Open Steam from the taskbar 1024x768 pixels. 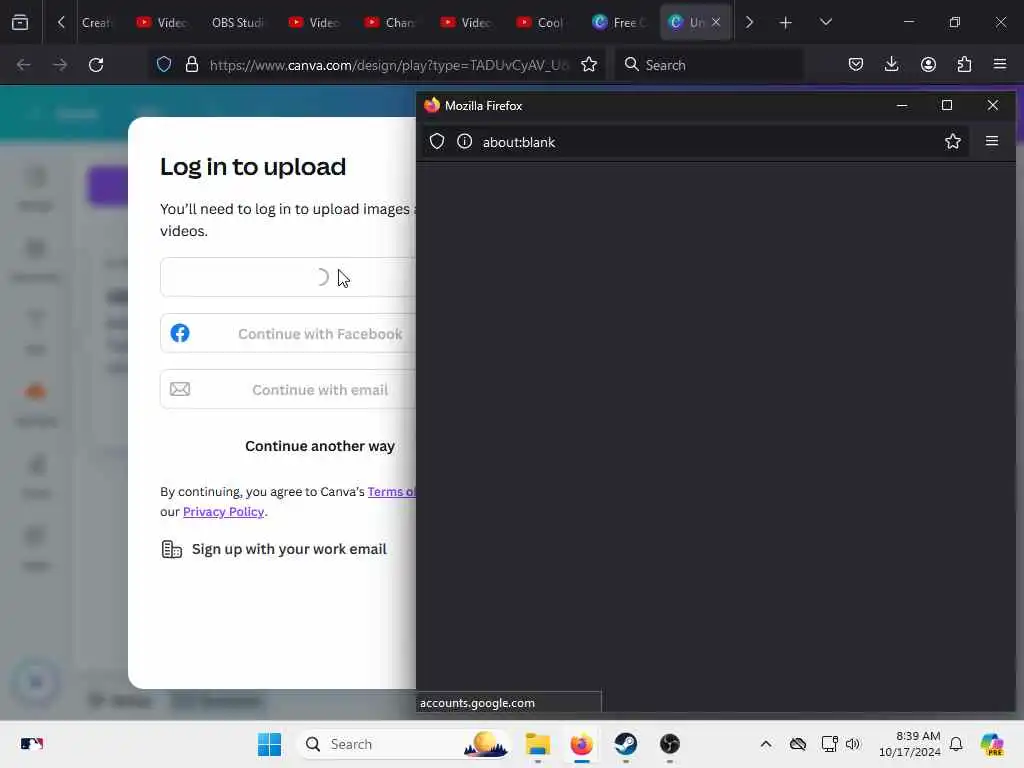coord(626,744)
